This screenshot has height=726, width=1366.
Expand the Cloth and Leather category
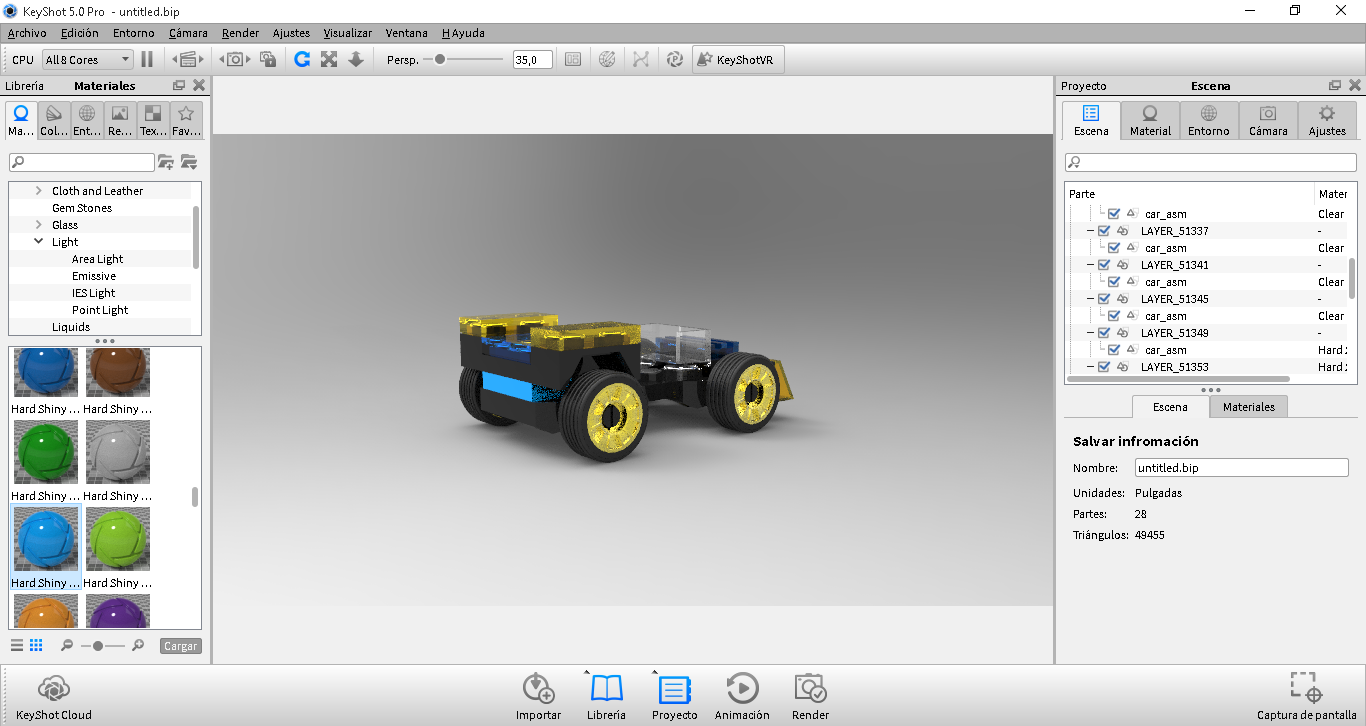coord(39,191)
